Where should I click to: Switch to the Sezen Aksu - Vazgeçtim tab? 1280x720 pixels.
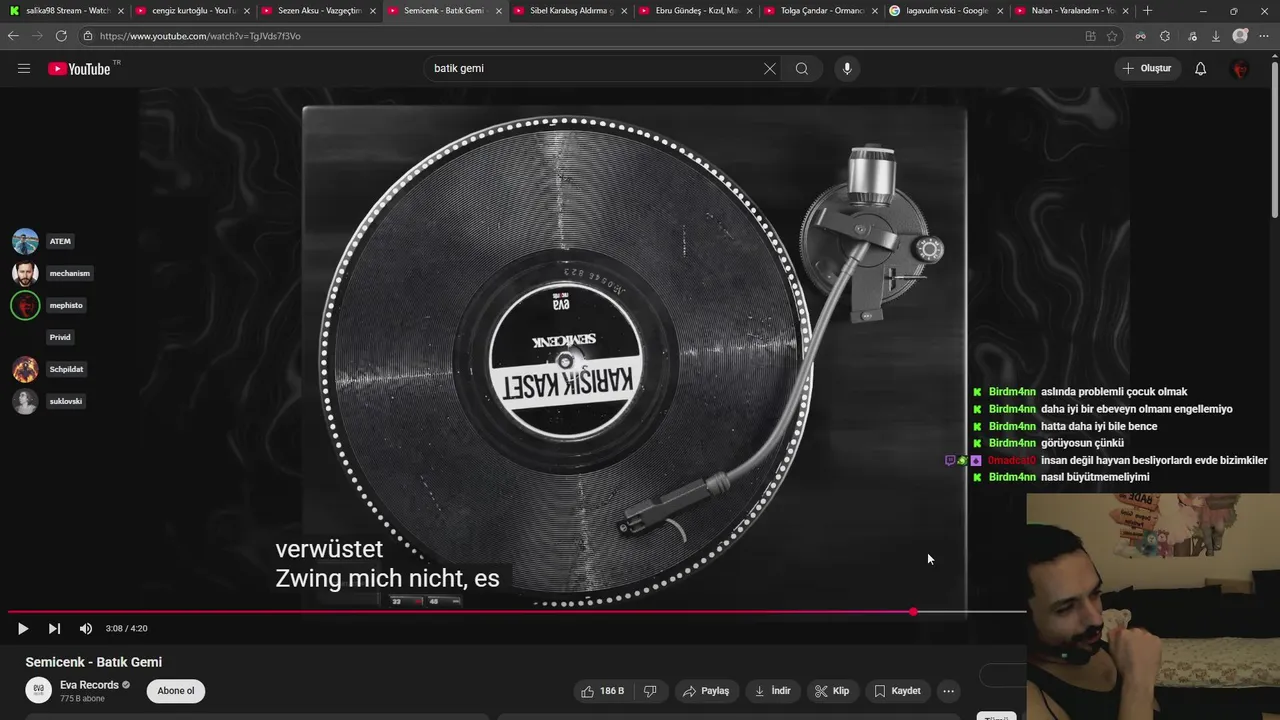click(x=318, y=11)
